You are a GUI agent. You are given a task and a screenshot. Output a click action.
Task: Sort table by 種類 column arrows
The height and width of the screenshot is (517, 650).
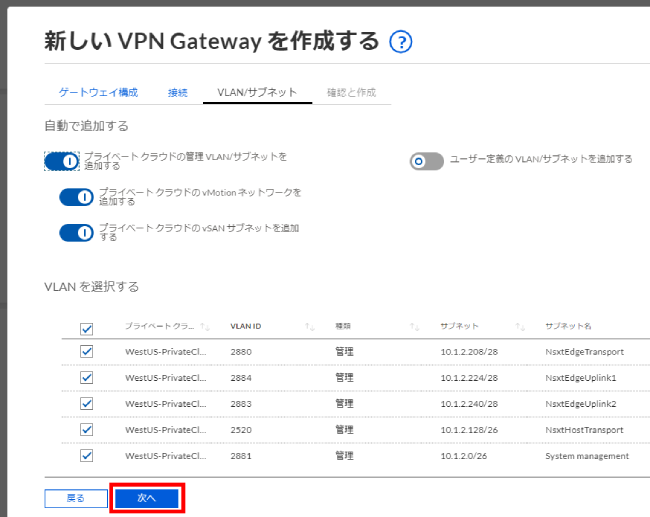click(x=414, y=327)
